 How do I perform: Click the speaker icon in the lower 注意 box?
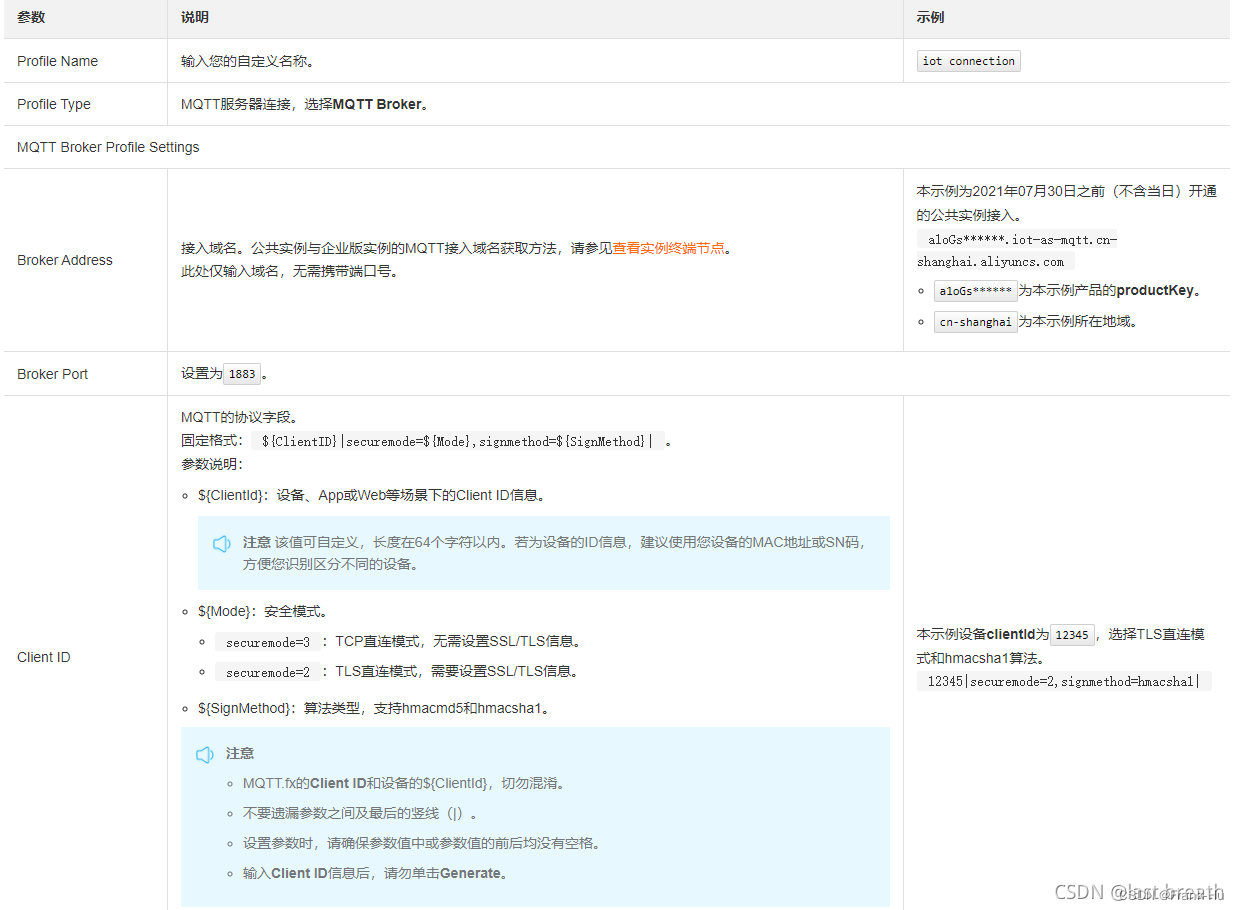click(x=204, y=755)
